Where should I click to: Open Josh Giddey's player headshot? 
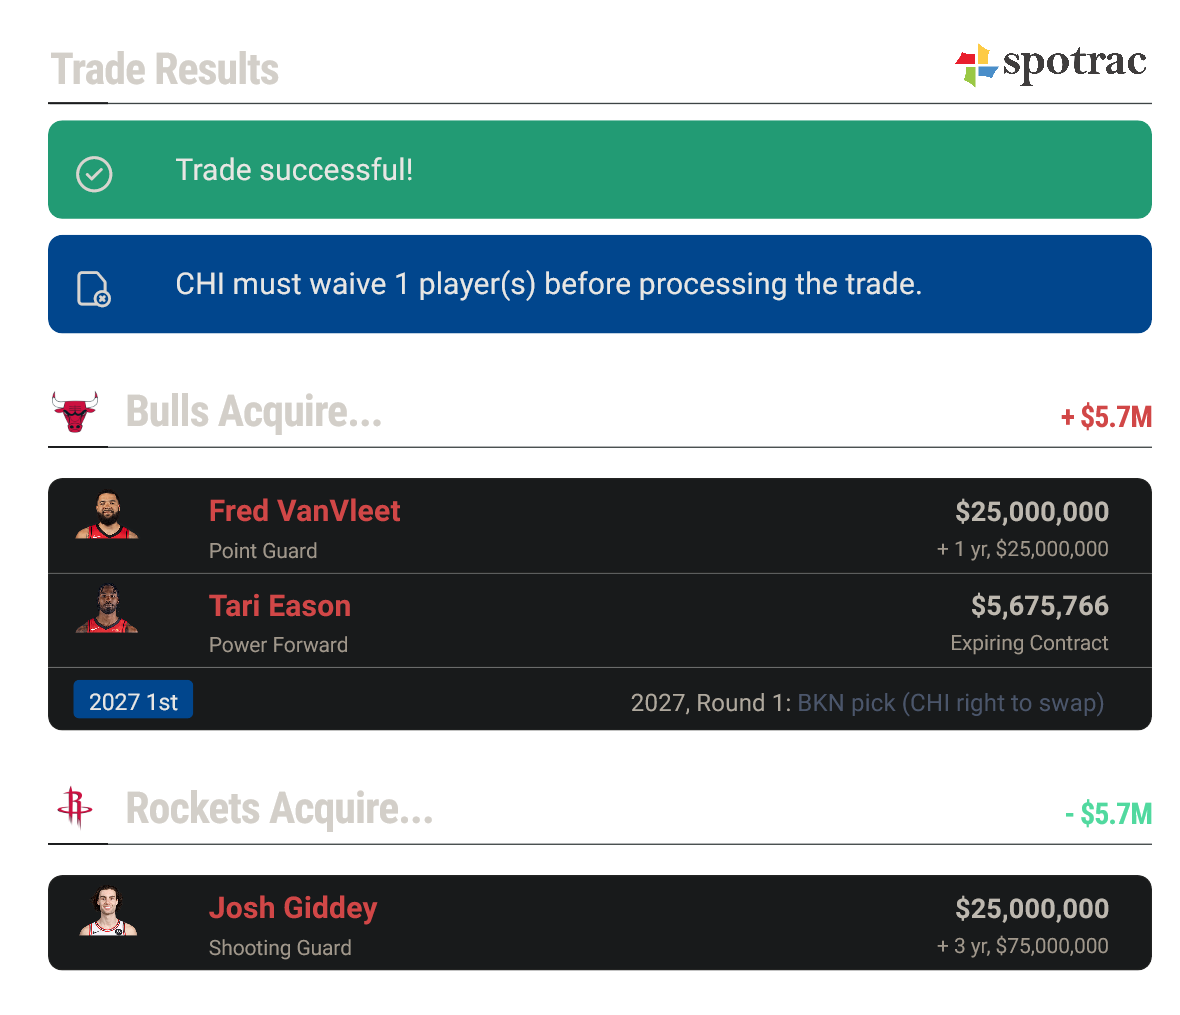coord(107,913)
